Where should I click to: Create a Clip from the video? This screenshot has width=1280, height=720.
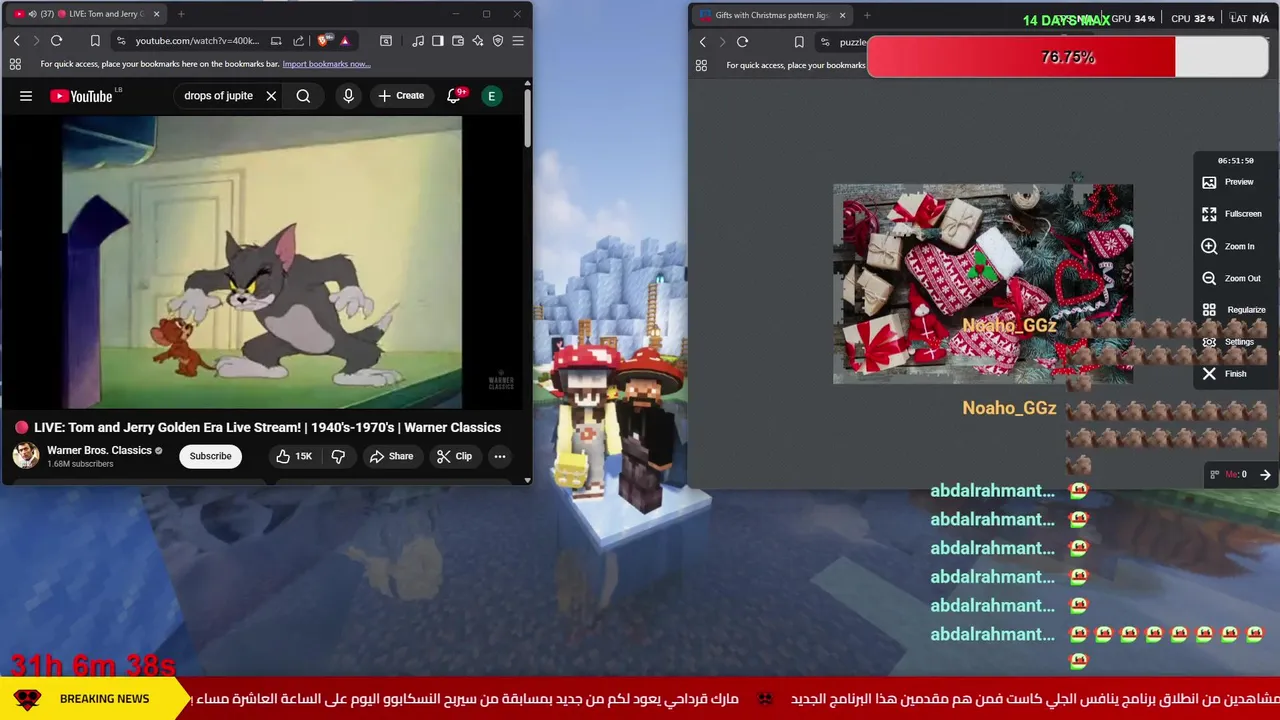(454, 456)
